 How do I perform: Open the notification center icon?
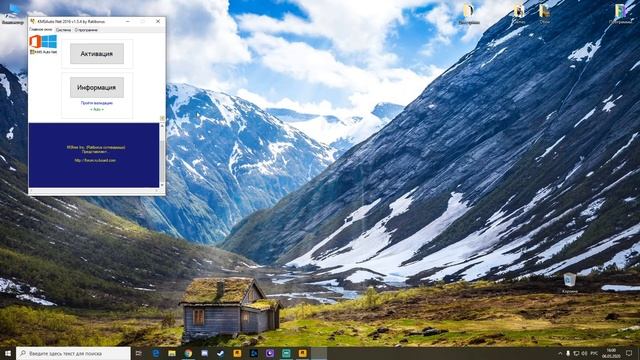629,353
